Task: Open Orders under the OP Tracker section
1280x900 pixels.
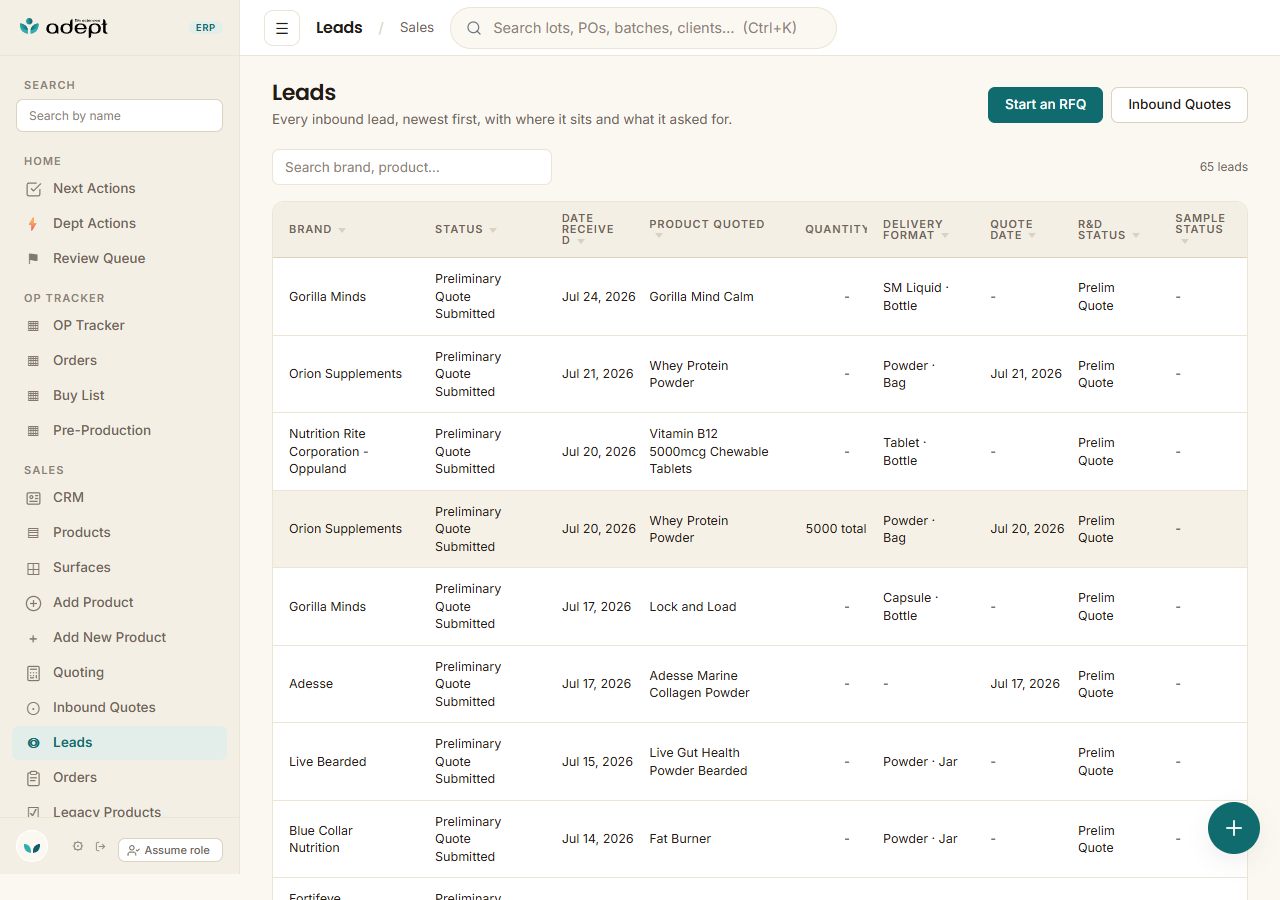Action: 120,360
